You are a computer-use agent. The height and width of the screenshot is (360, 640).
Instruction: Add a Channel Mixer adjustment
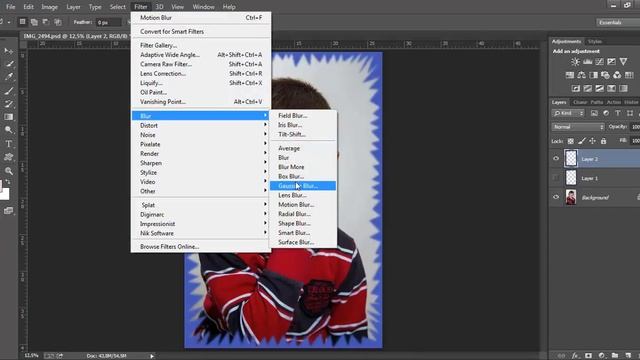pos(617,75)
